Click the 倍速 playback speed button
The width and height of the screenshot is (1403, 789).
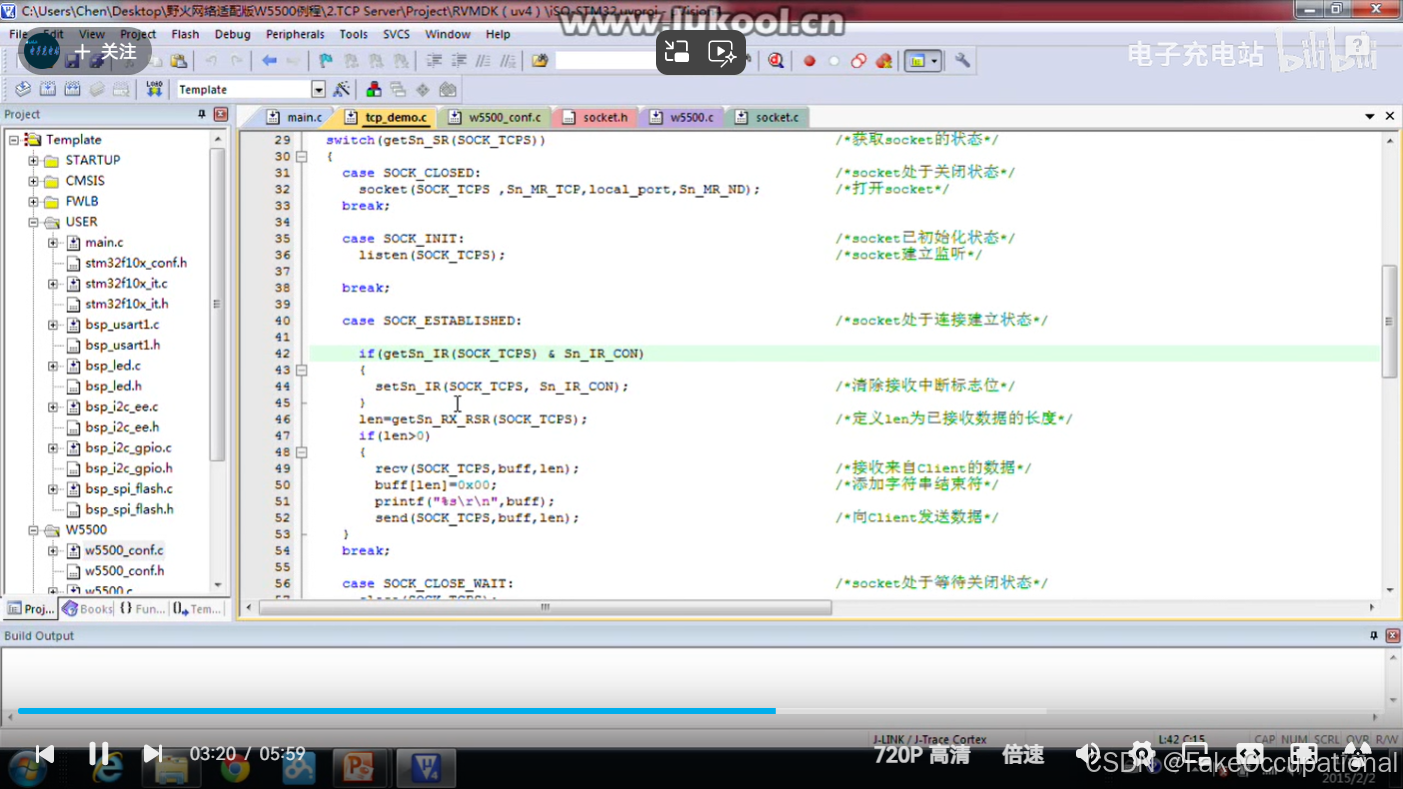(1023, 754)
